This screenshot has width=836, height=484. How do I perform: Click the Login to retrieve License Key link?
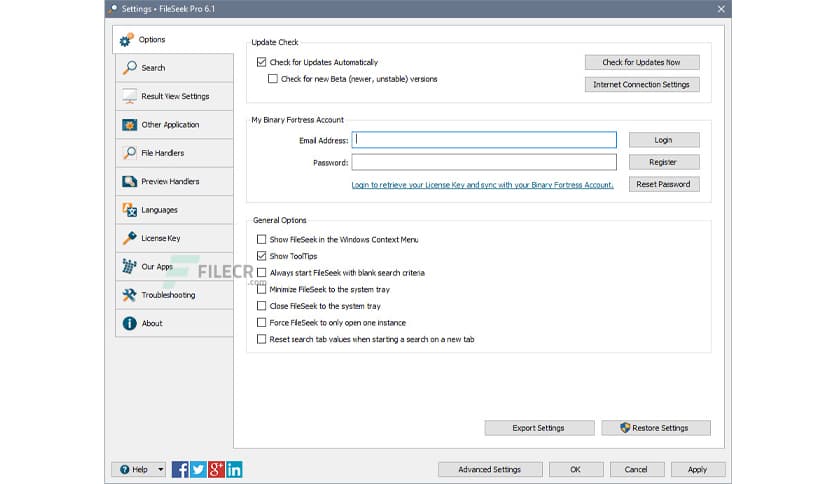[482, 185]
